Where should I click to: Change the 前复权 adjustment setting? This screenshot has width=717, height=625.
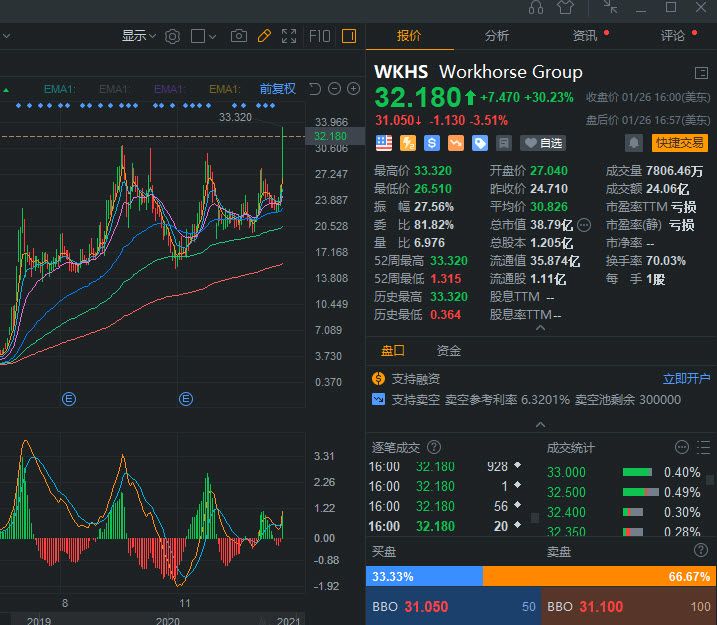(x=278, y=89)
